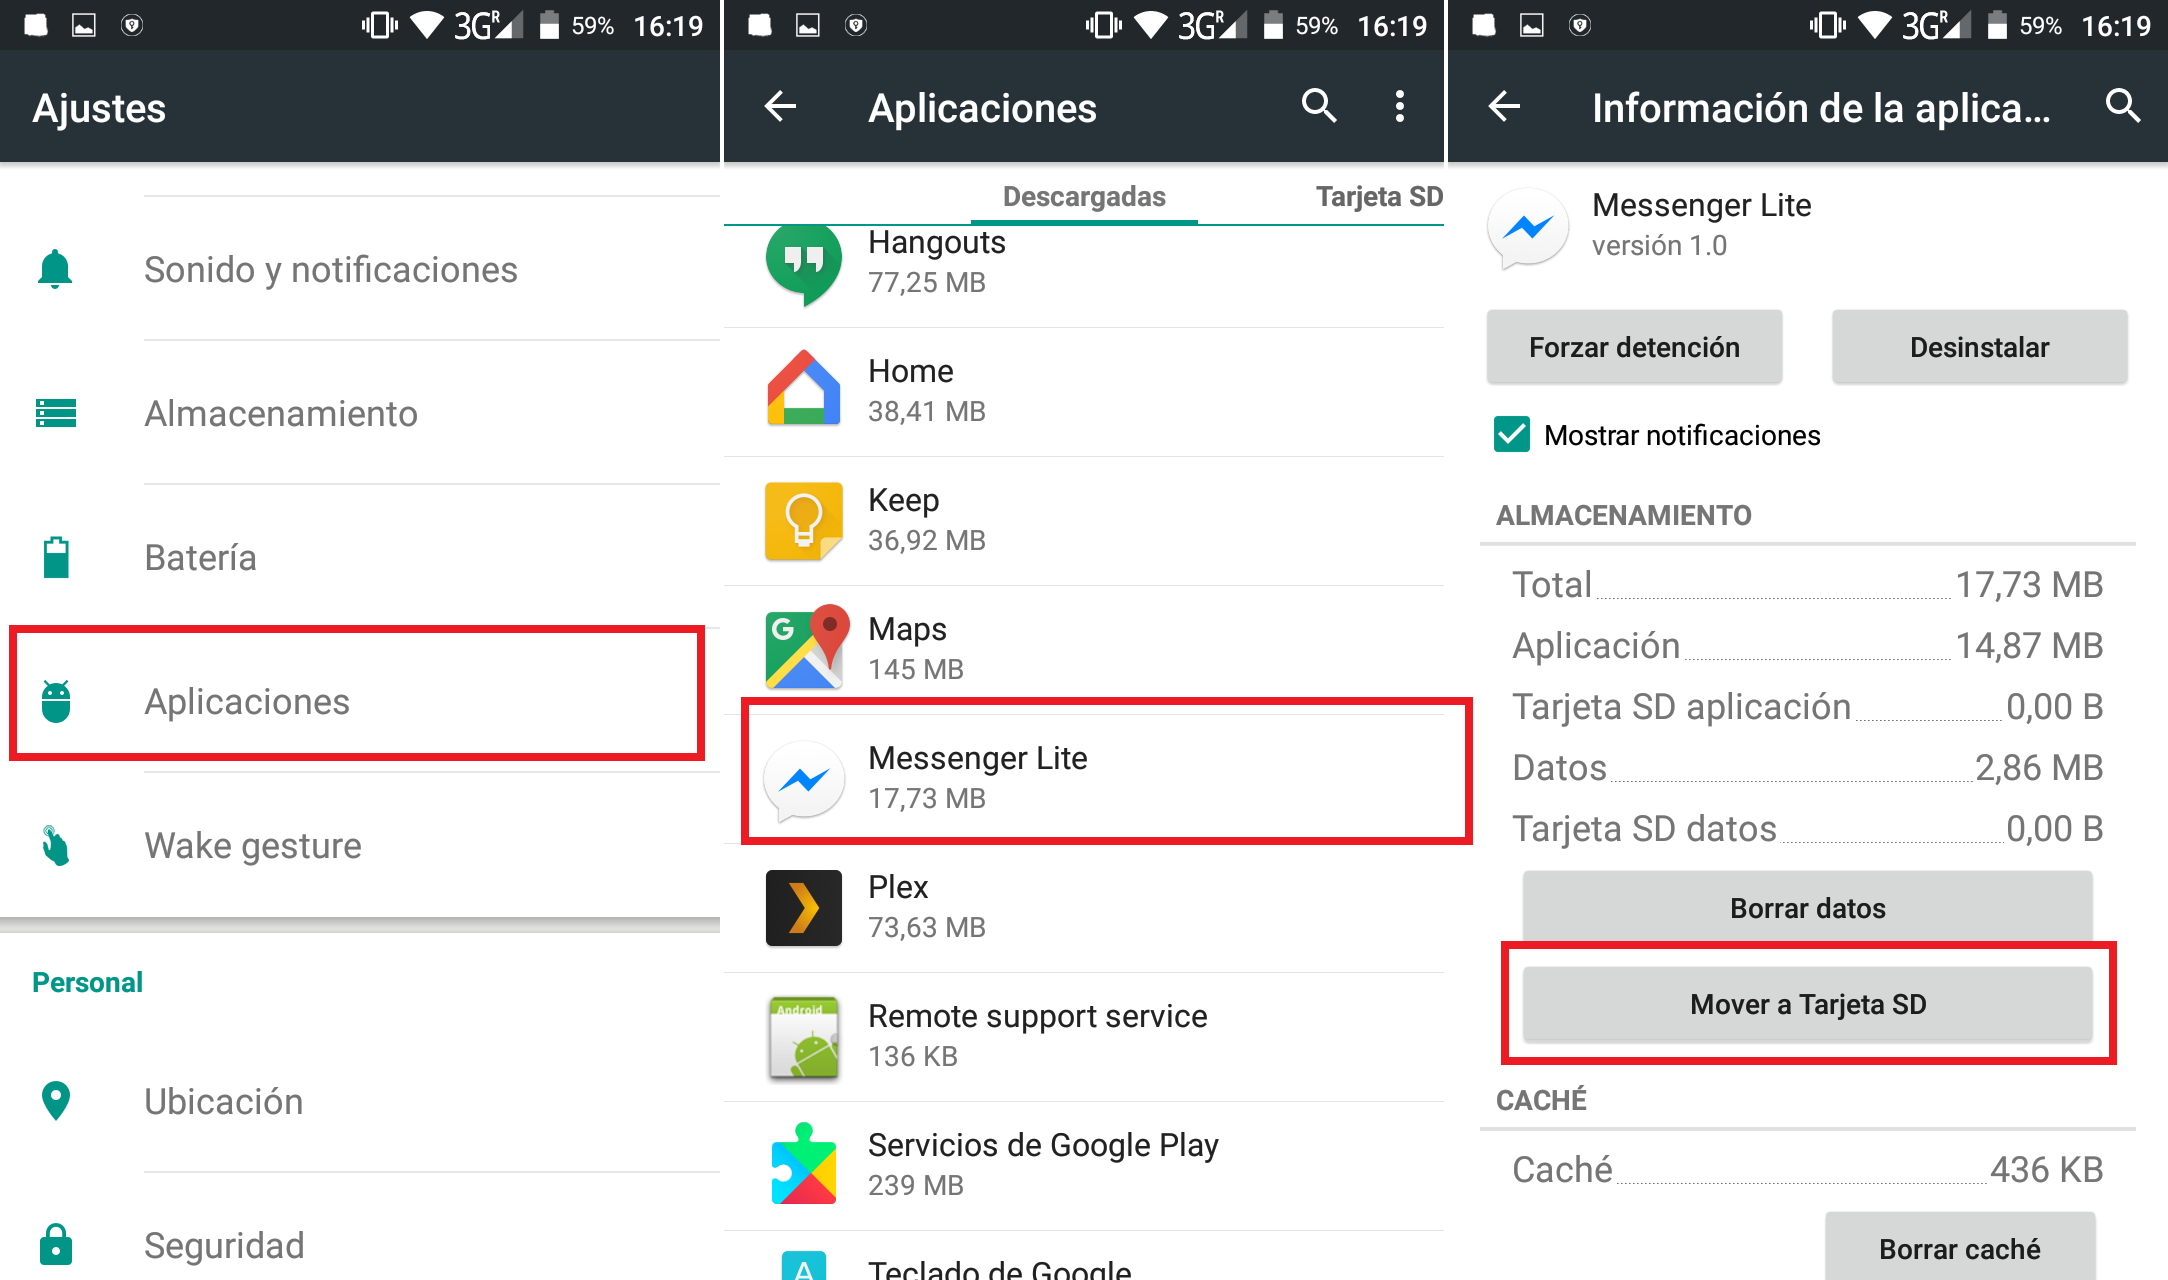Open search in the Aplicaciones toolbar

click(x=1319, y=105)
